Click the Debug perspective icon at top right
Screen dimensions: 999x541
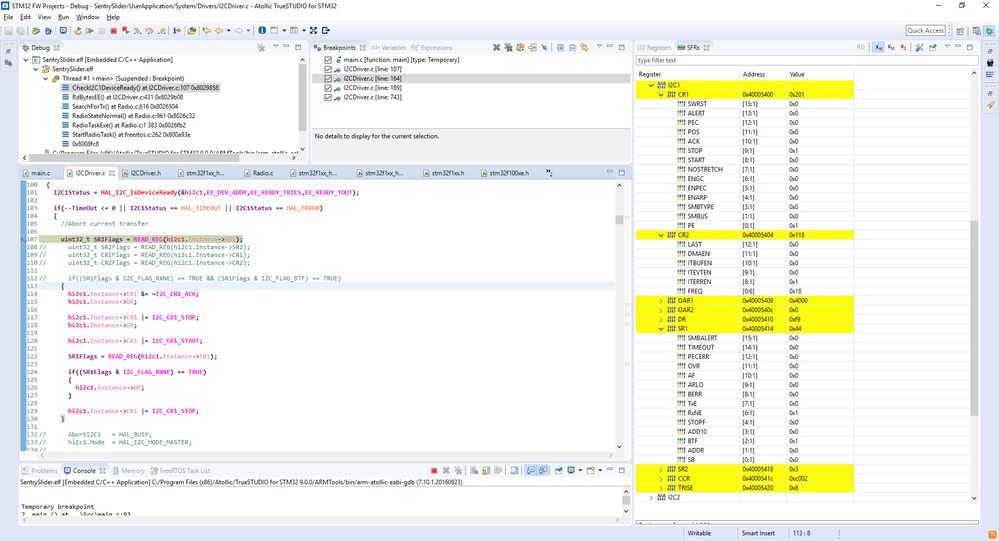pyautogui.click(x=989, y=31)
